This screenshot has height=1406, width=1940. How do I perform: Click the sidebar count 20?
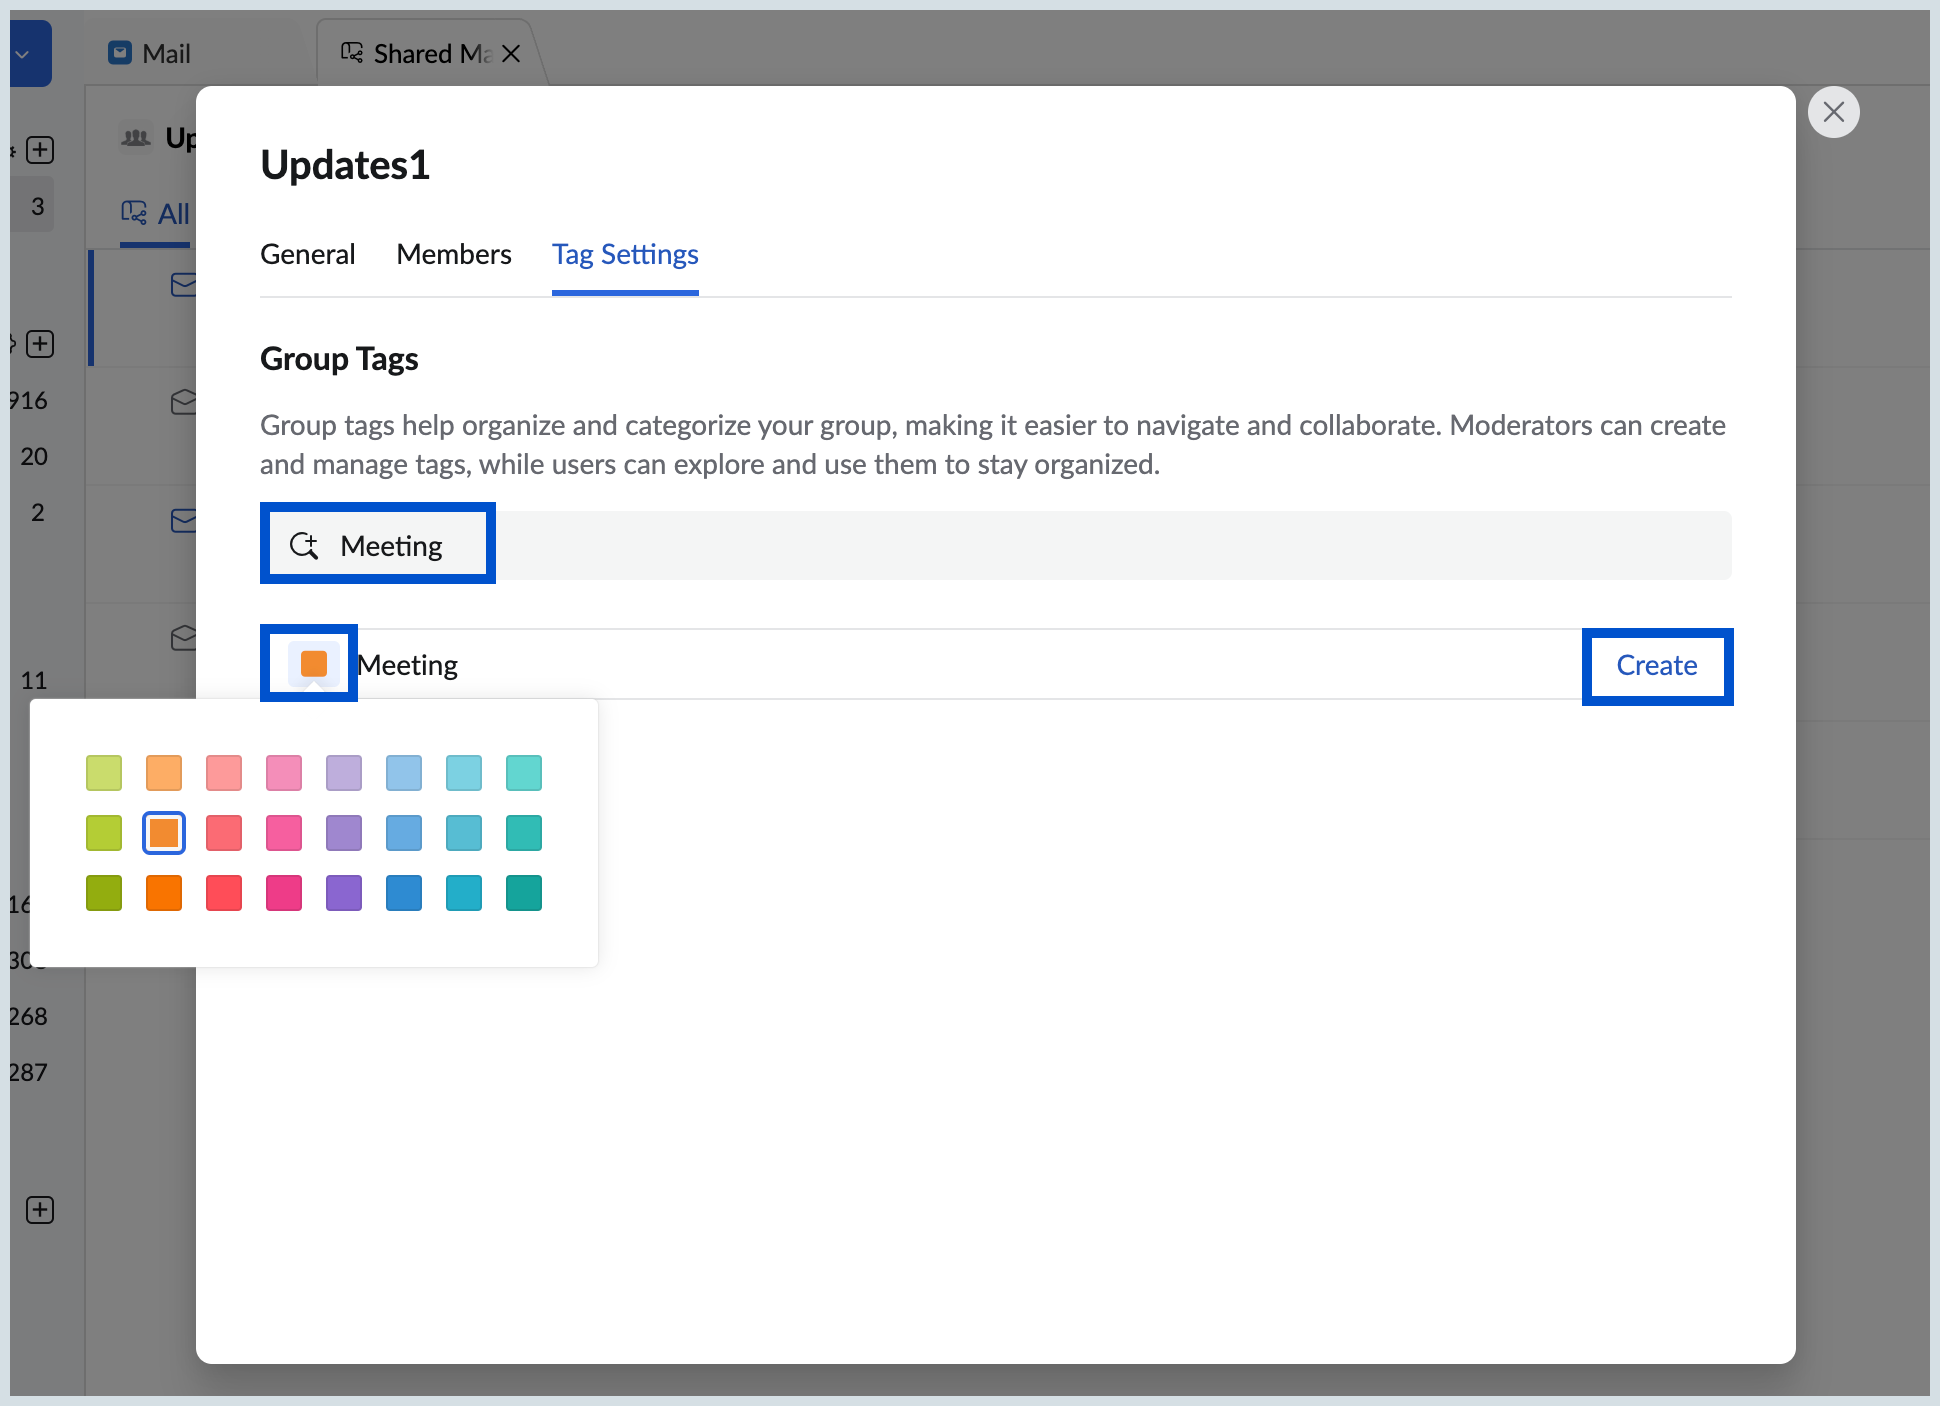tap(34, 457)
